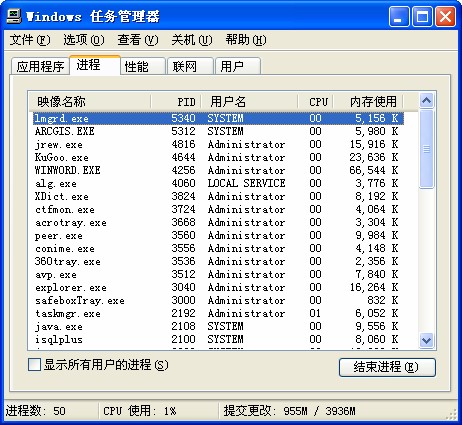Select the ctfmon.exe process
This screenshot has height=425, width=462.
click(218, 209)
